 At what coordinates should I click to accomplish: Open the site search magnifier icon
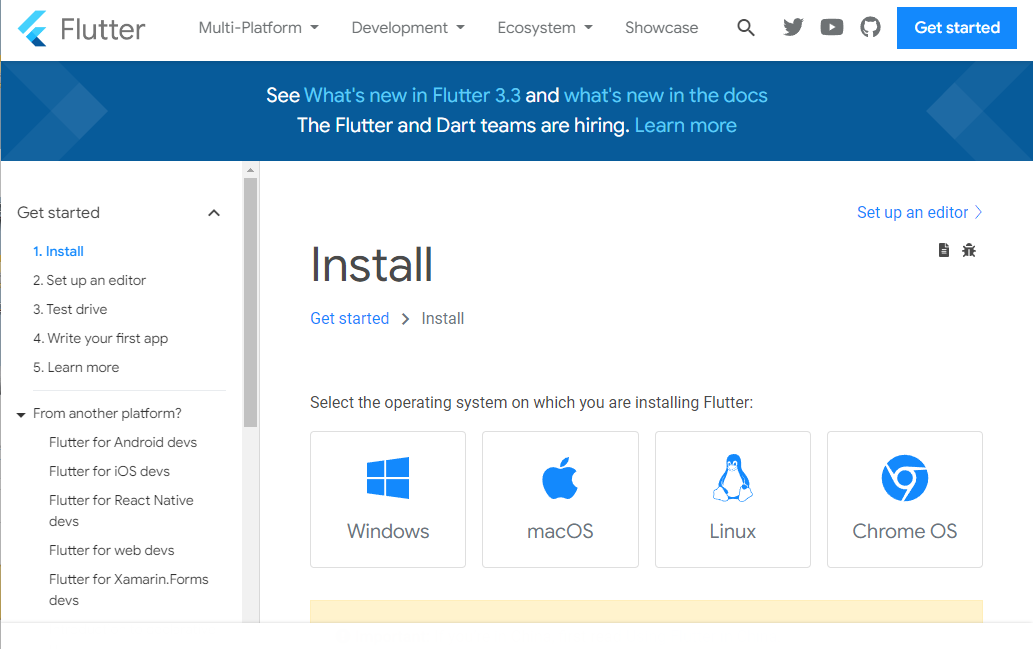coord(746,28)
